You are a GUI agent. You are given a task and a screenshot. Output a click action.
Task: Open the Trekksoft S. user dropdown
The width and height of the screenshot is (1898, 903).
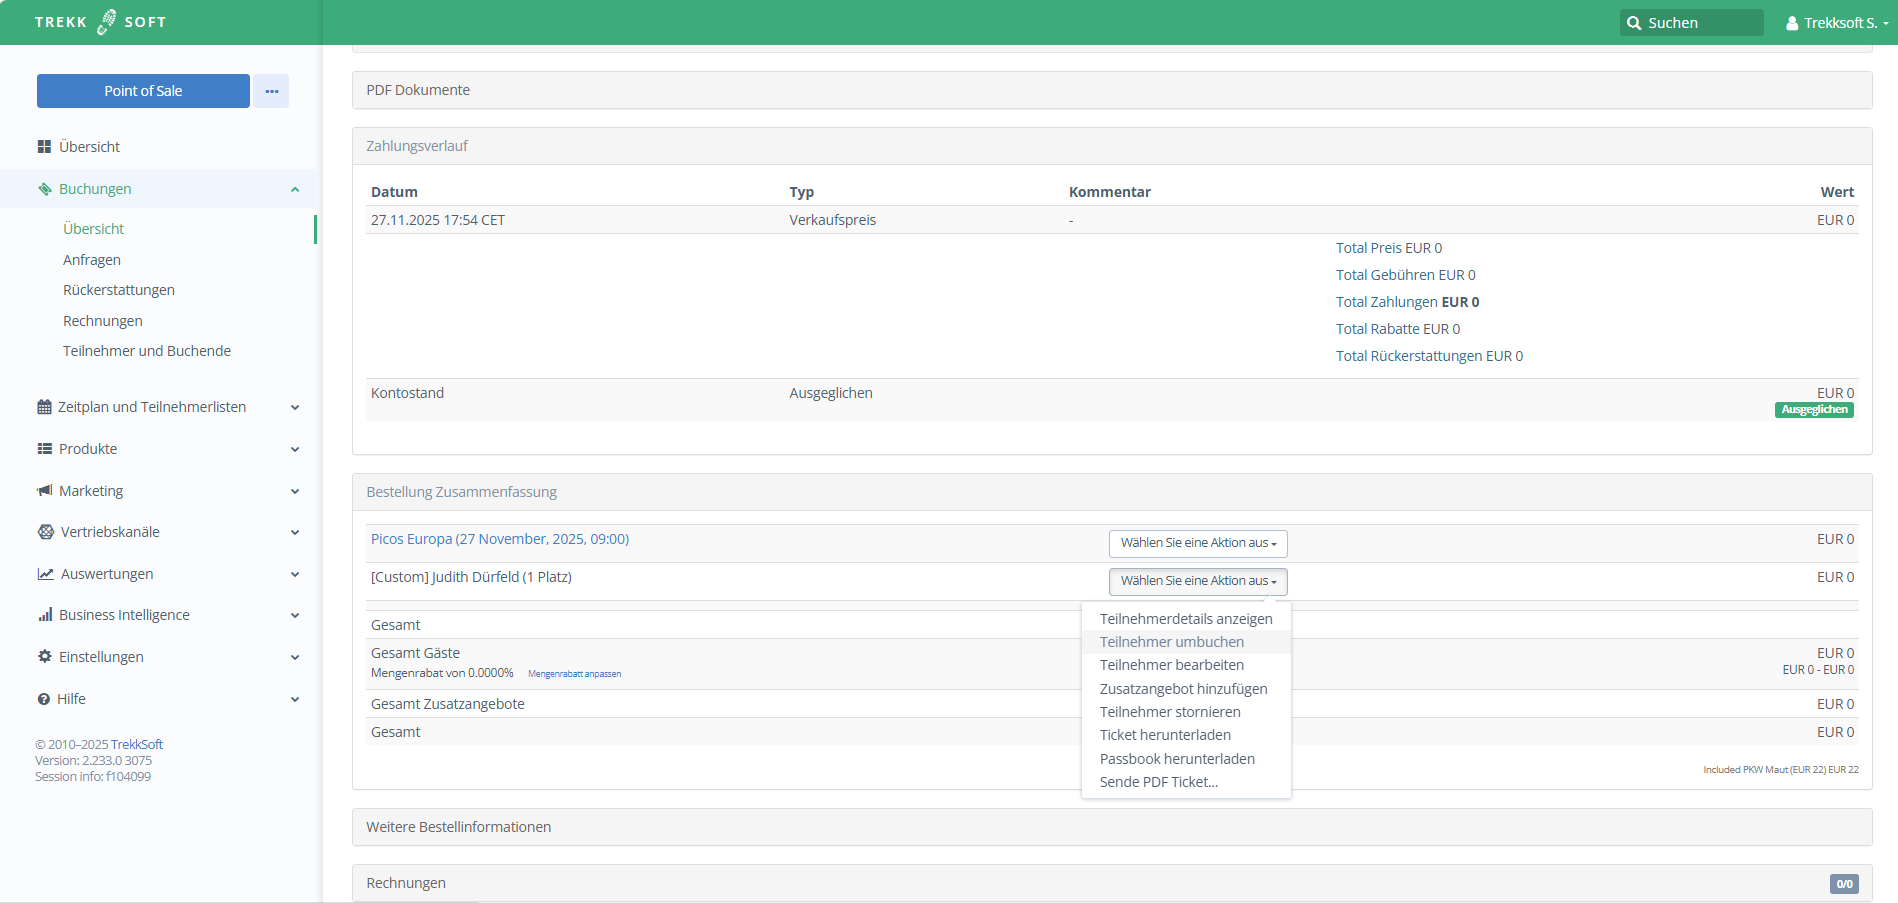click(x=1837, y=23)
